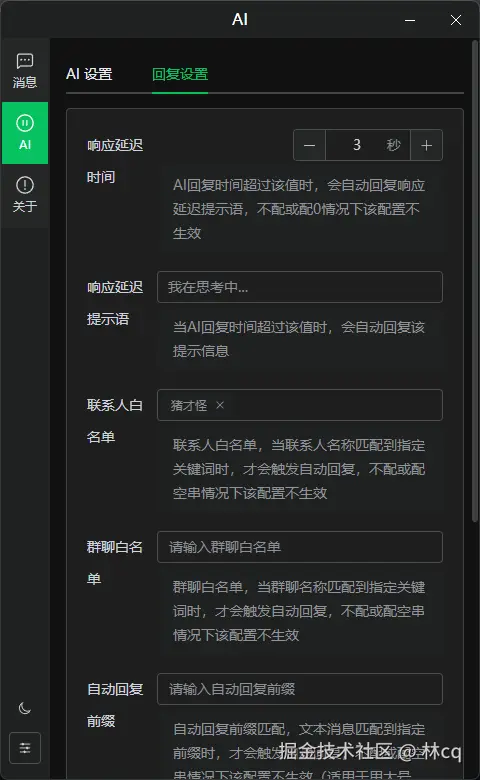Open the 关于 about sidebar icon
Image resolution: width=480 pixels, height=780 pixels.
[x=25, y=195]
